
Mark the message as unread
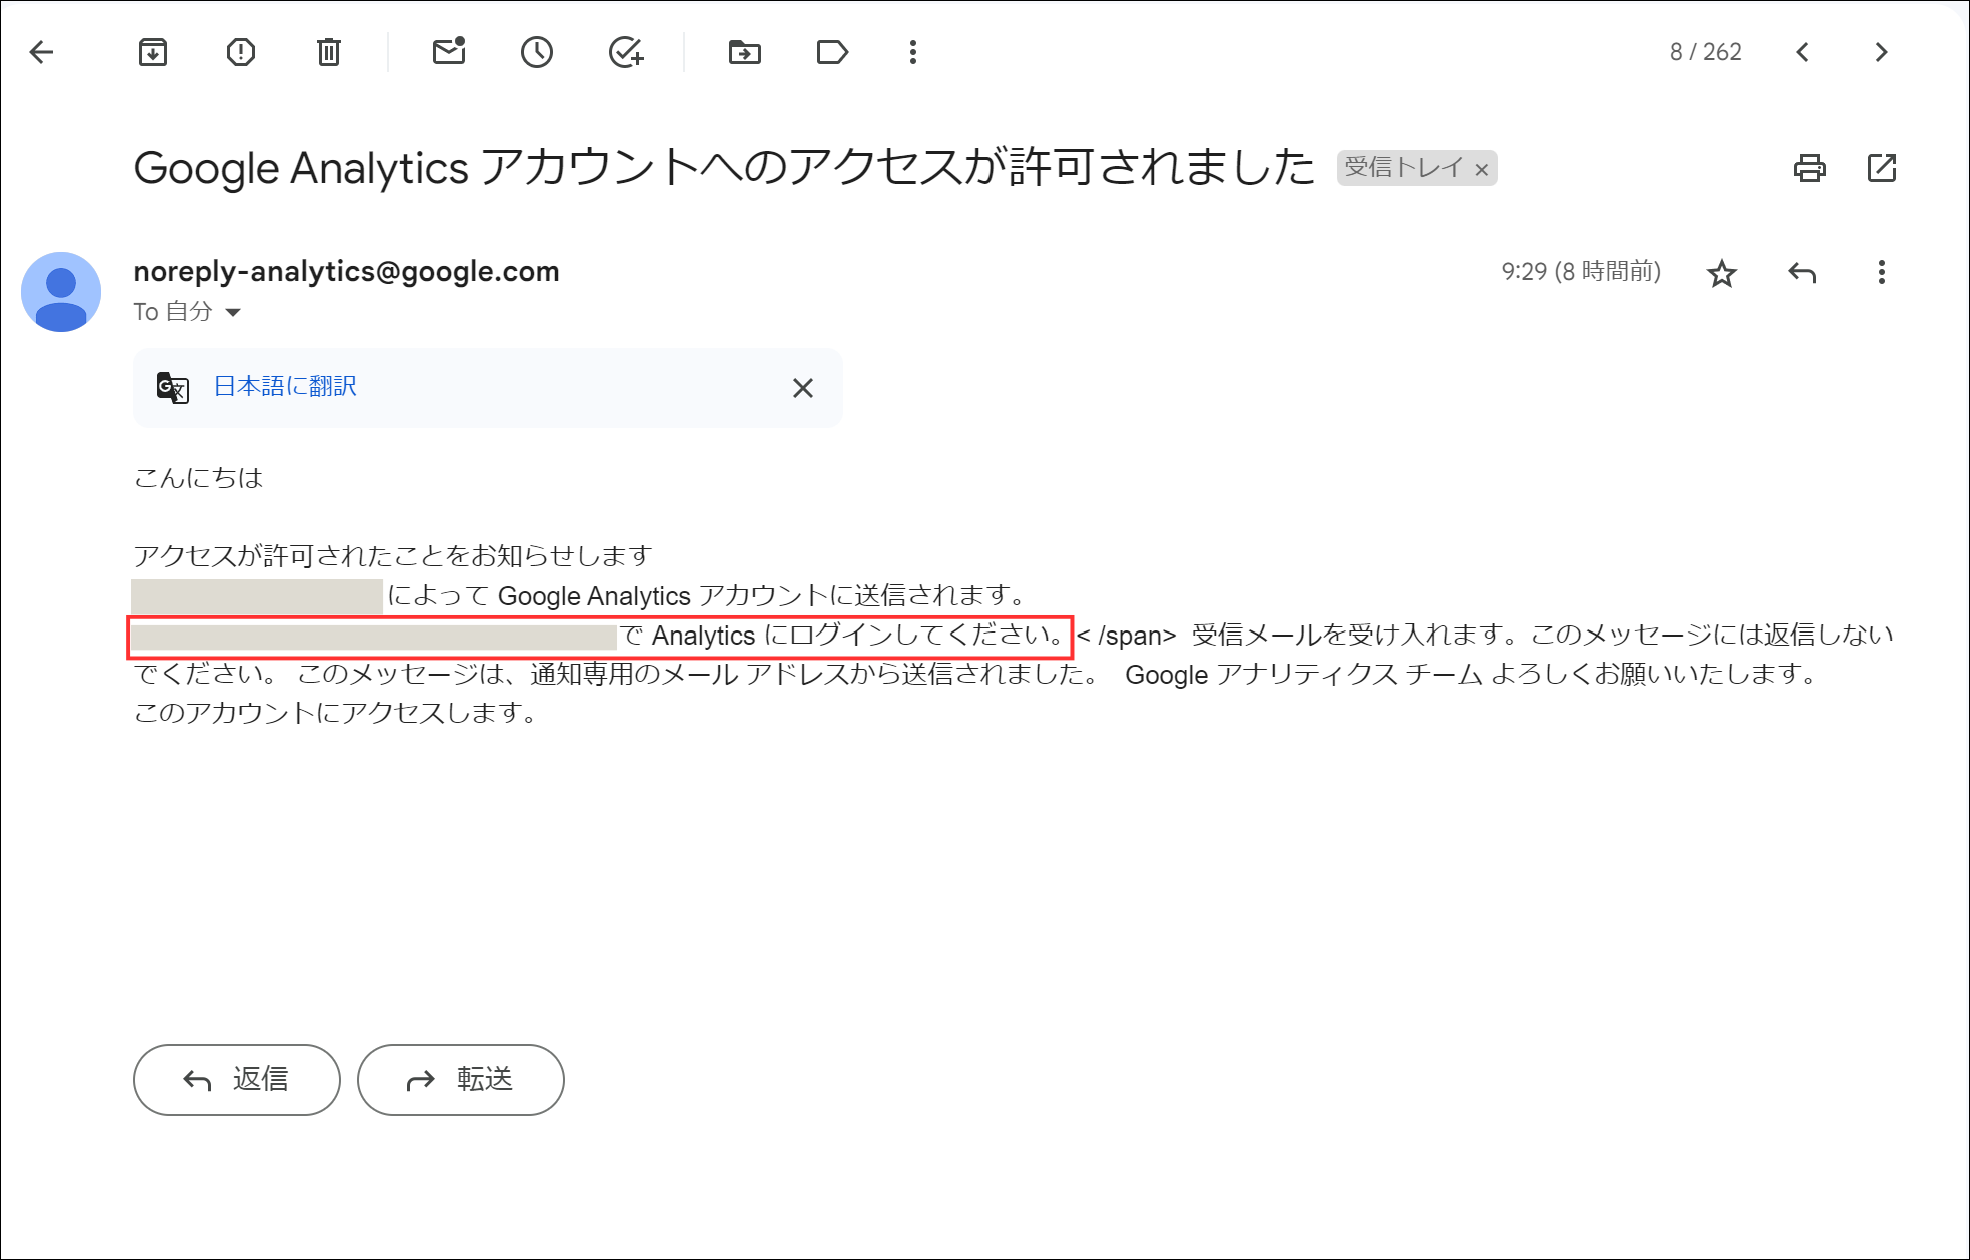pos(449,51)
